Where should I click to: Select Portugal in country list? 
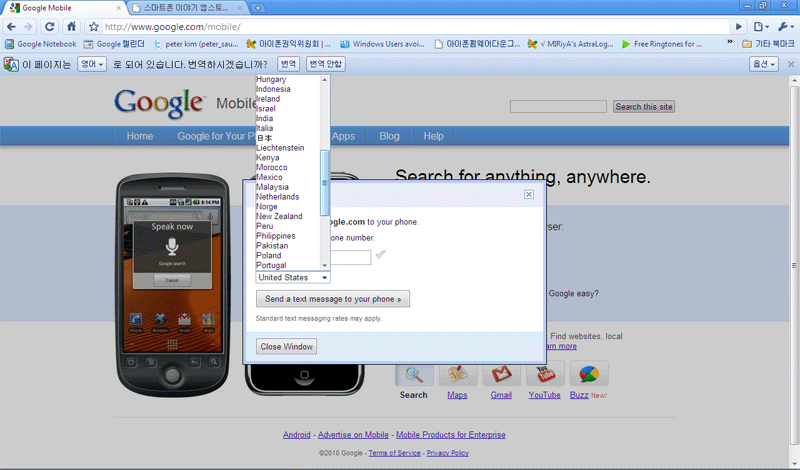pyautogui.click(x=271, y=265)
